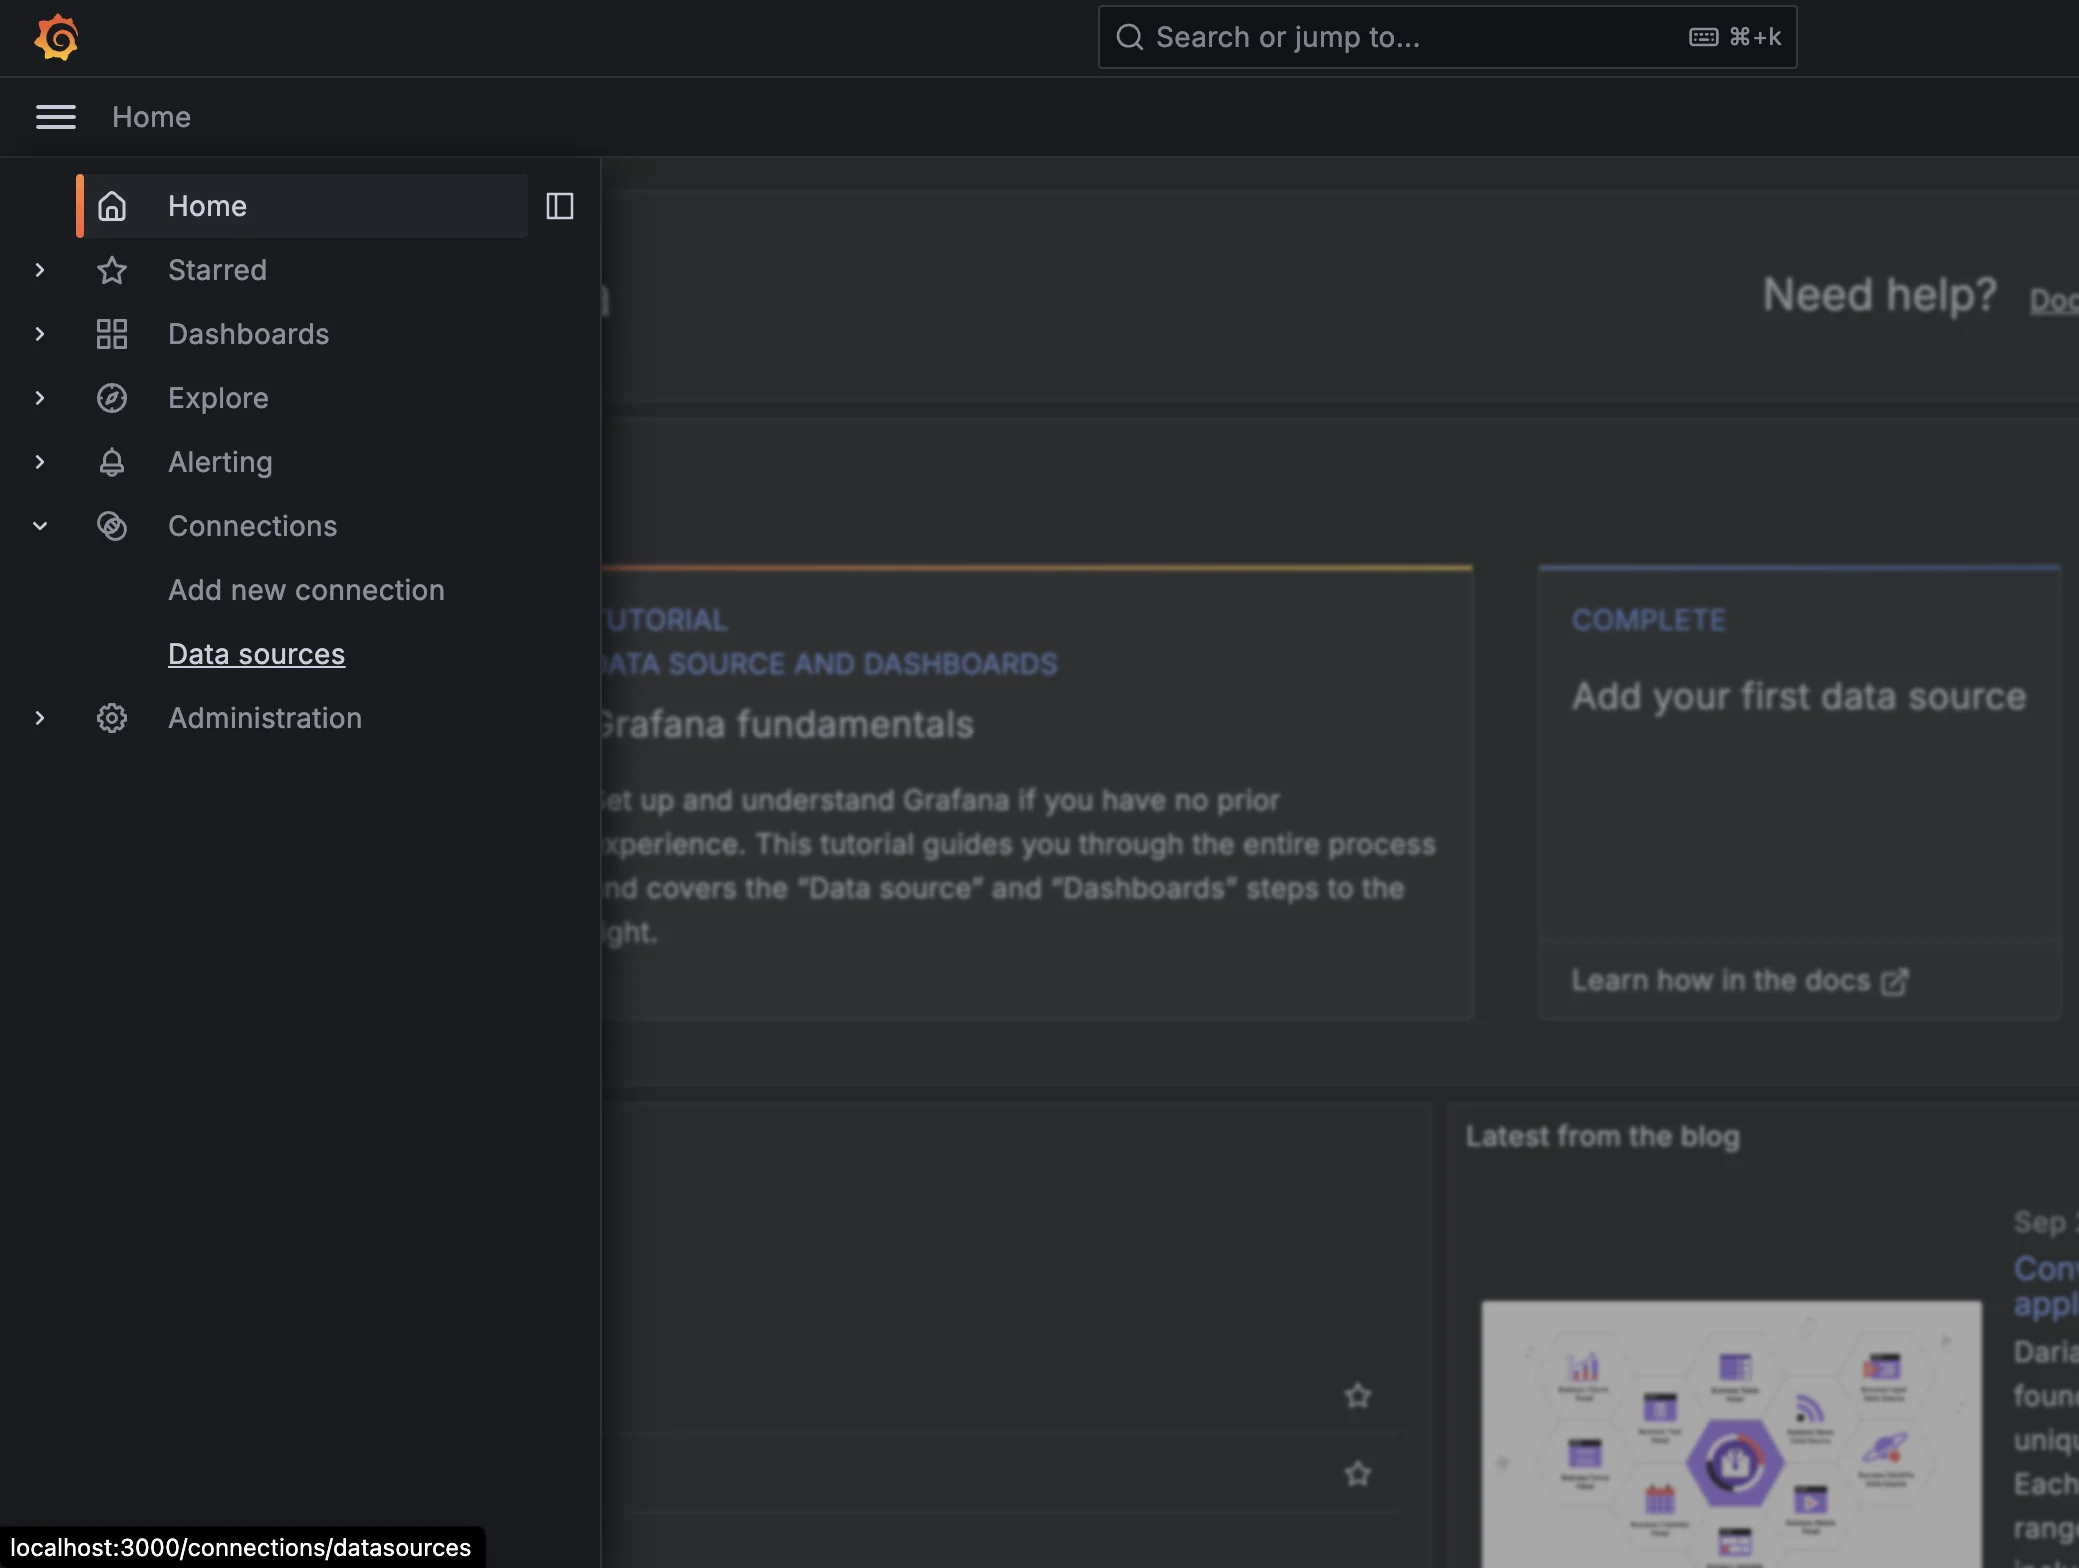
Task: Expand the Administration section
Action: (40, 718)
